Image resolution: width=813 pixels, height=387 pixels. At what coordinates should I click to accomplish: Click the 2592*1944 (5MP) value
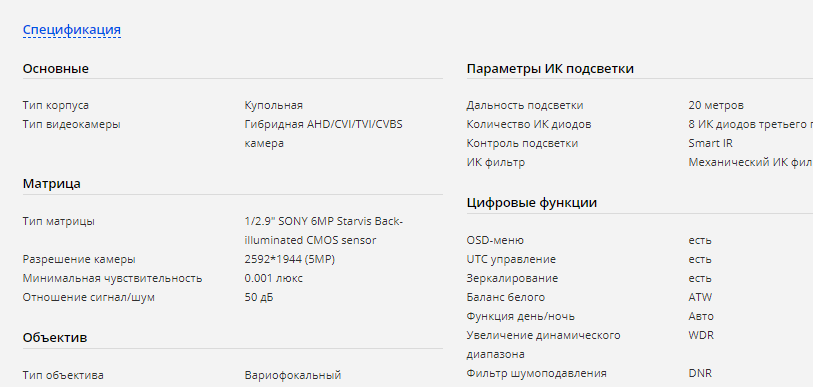click(289, 259)
